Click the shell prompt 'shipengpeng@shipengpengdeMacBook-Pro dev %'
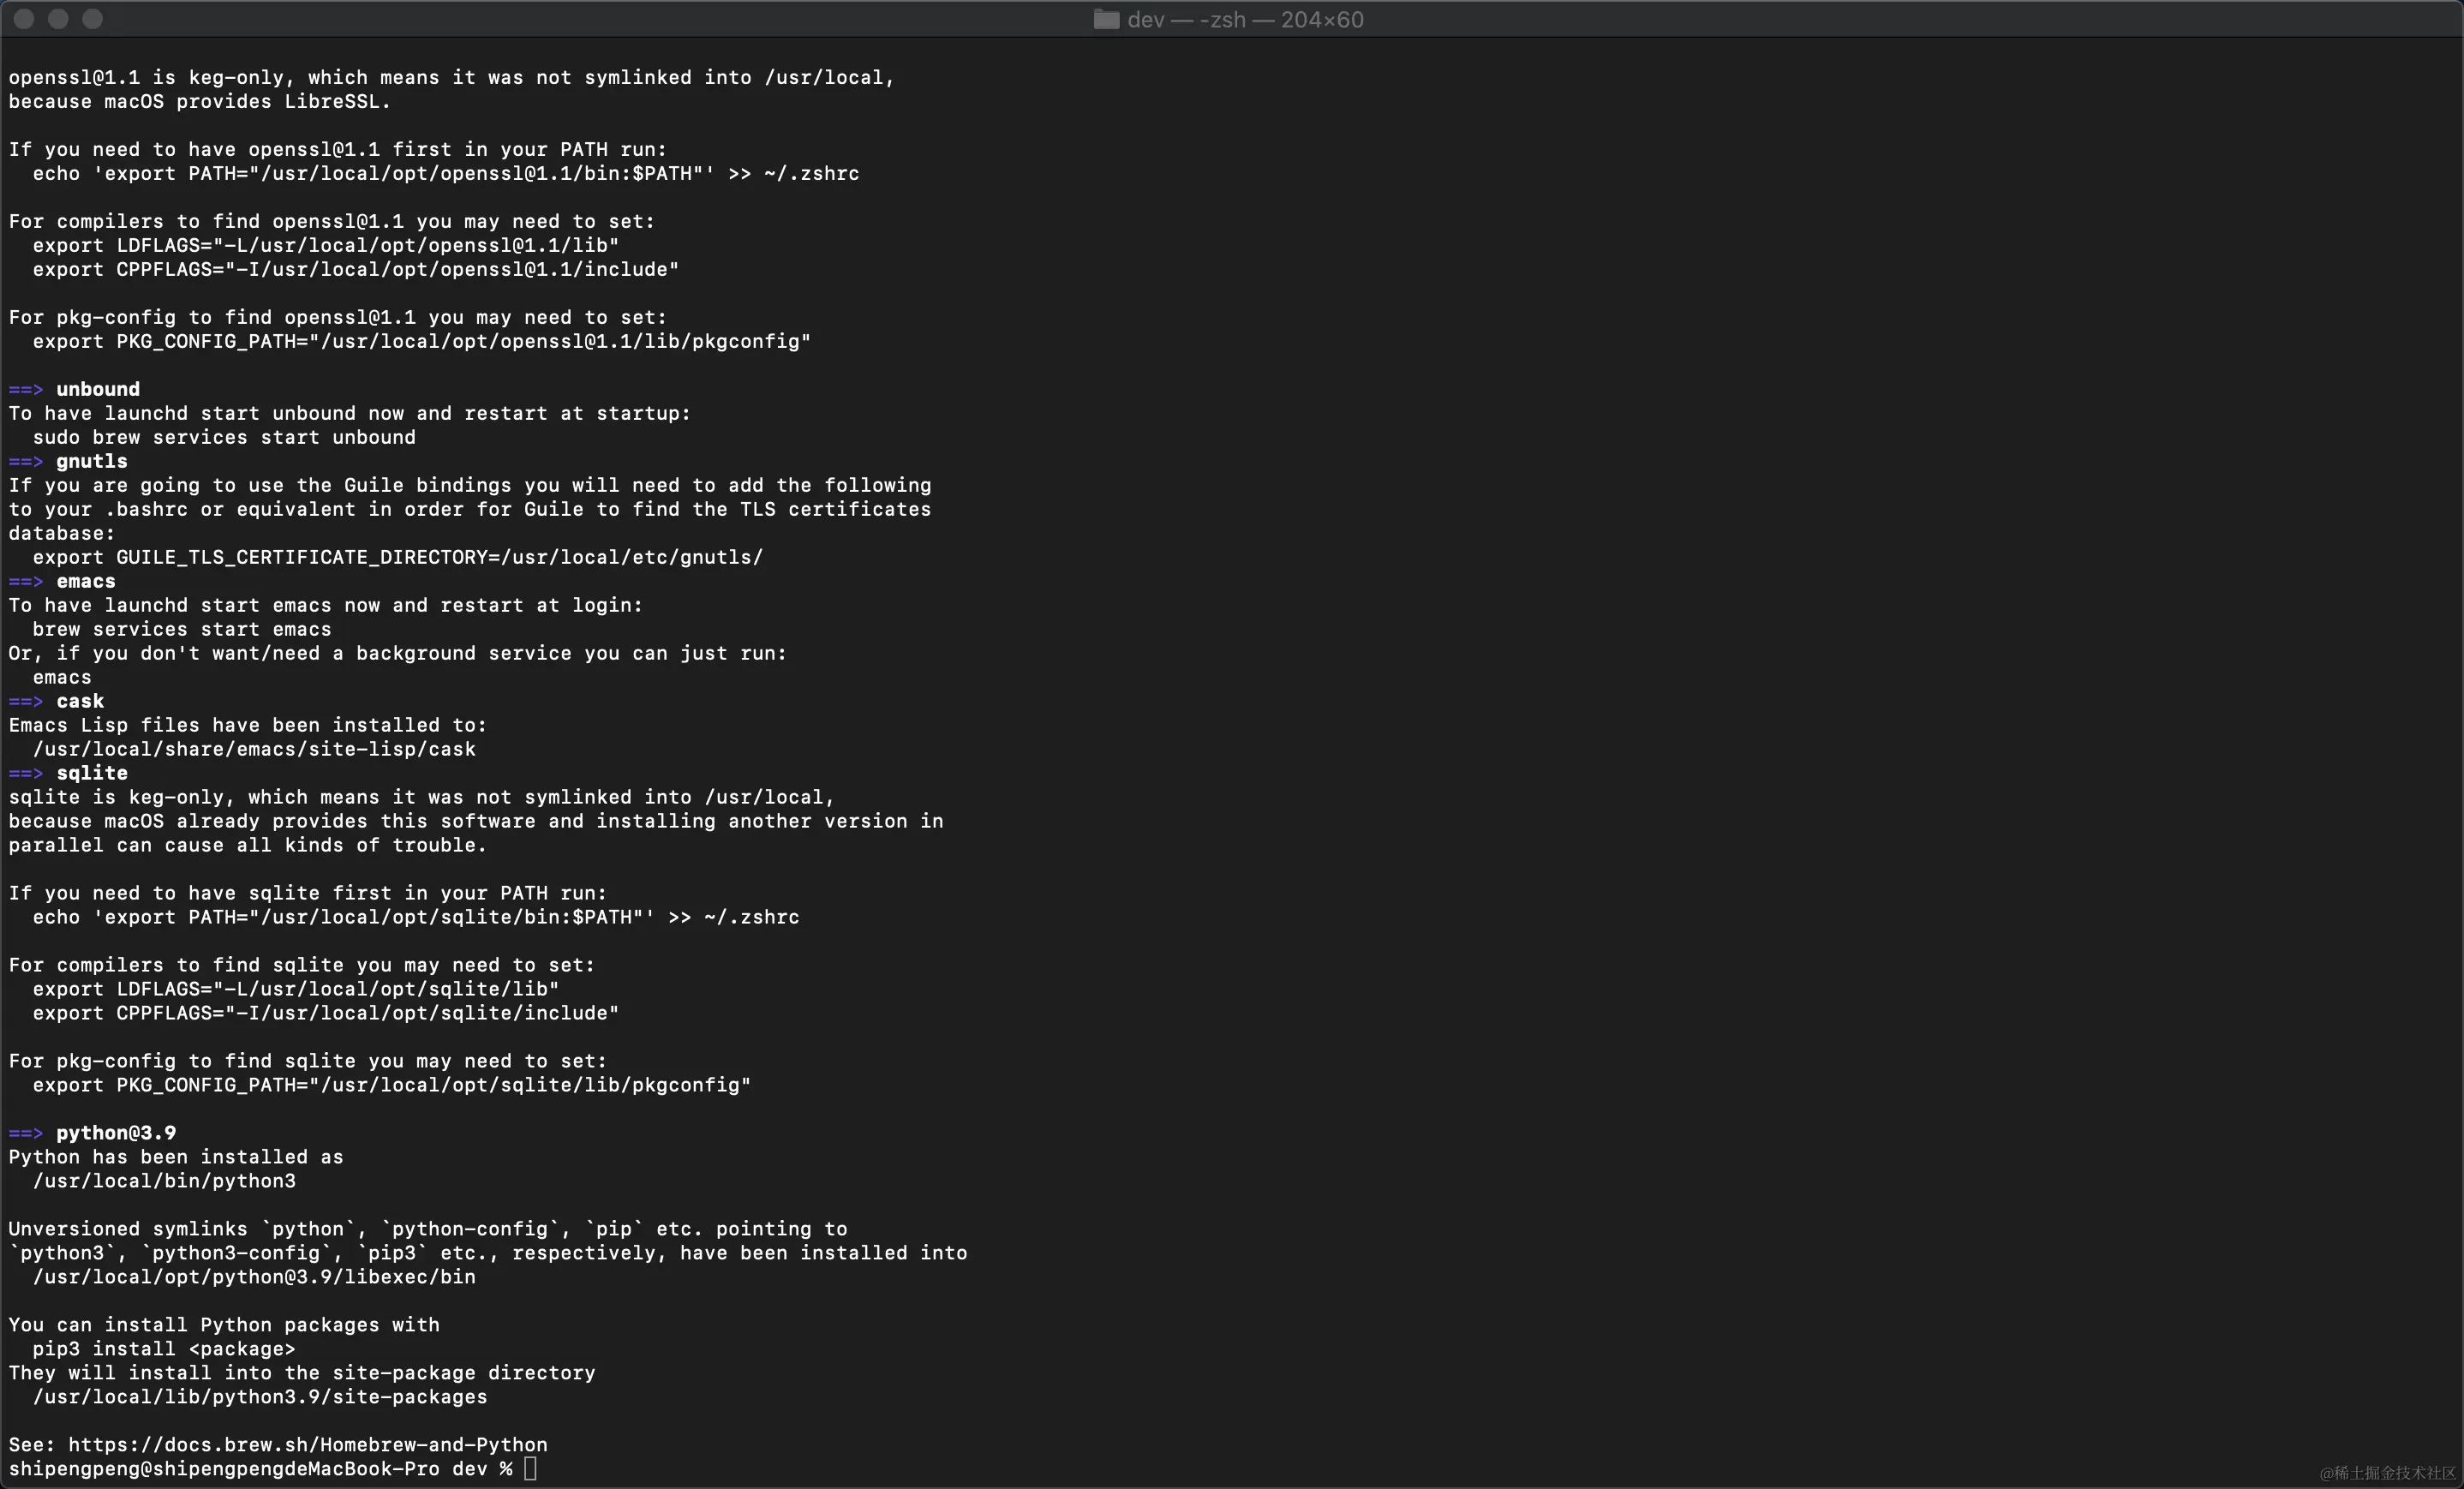The width and height of the screenshot is (2464, 1489). [x=260, y=1468]
